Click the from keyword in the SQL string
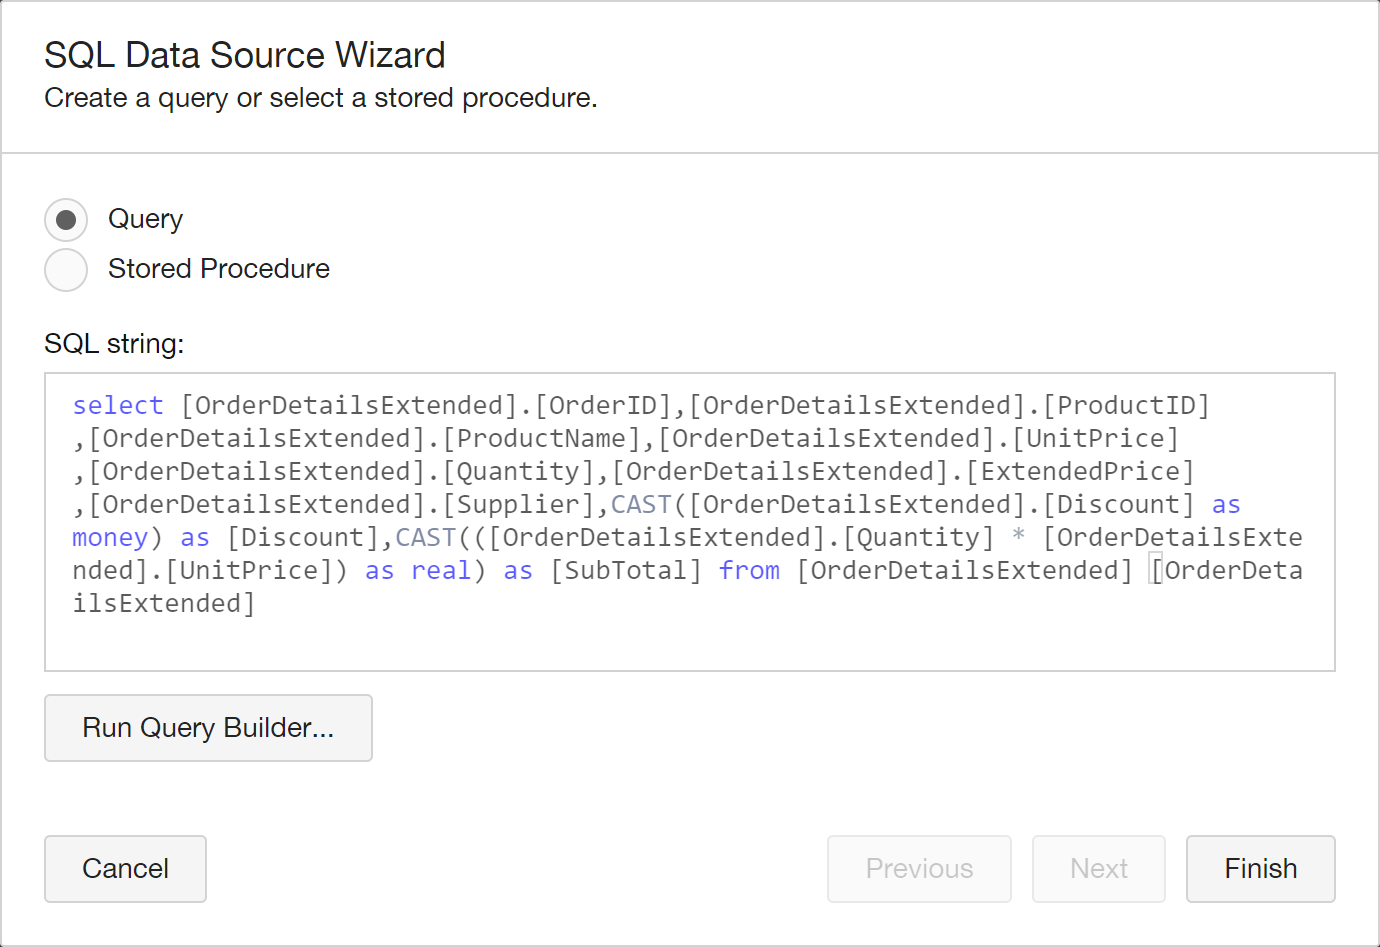This screenshot has height=947, width=1380. click(749, 571)
